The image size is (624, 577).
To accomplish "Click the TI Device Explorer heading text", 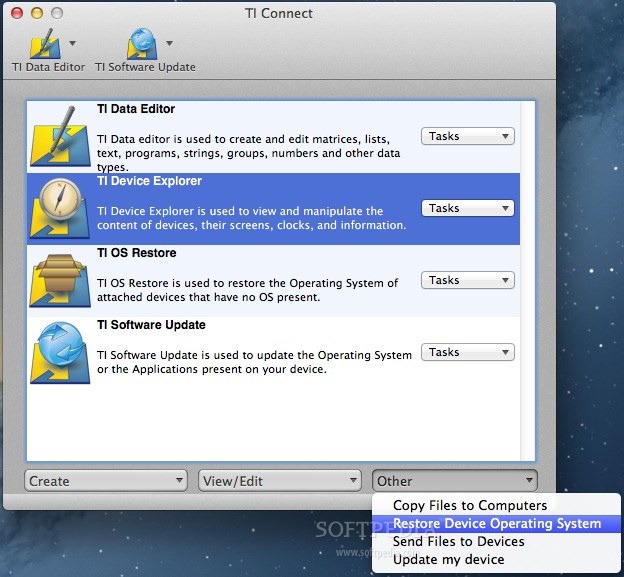I will tap(149, 181).
